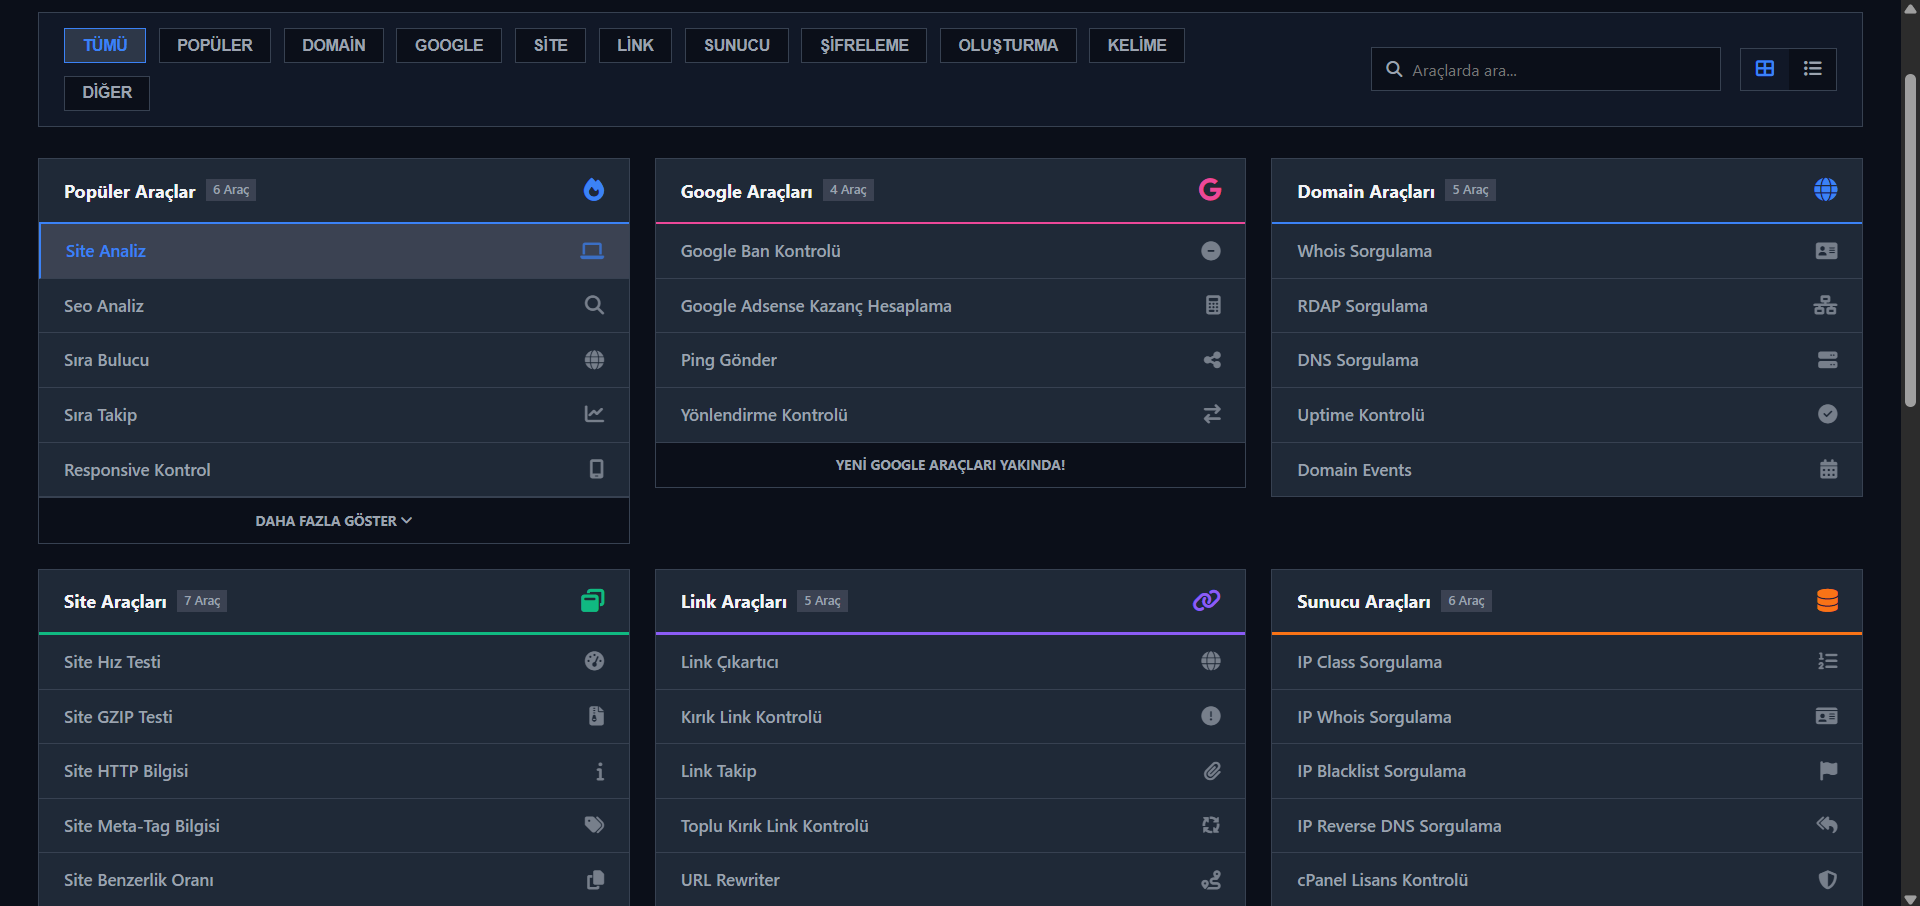Viewport: 1920px width, 906px height.
Task: Click the check-circle icon in Uptime Kontrolü row
Action: pos(1827,414)
